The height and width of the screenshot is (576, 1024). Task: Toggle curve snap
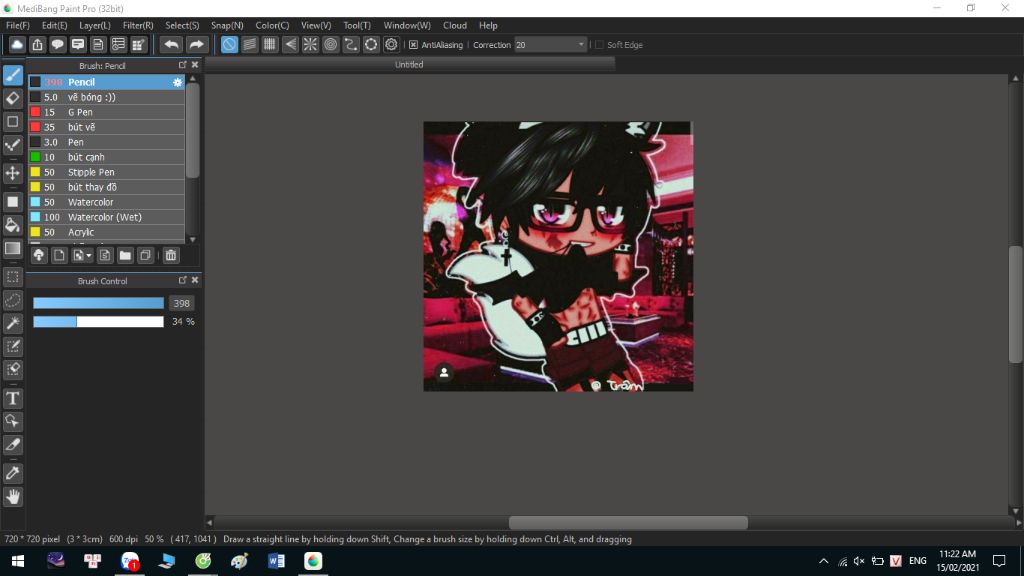(x=351, y=44)
